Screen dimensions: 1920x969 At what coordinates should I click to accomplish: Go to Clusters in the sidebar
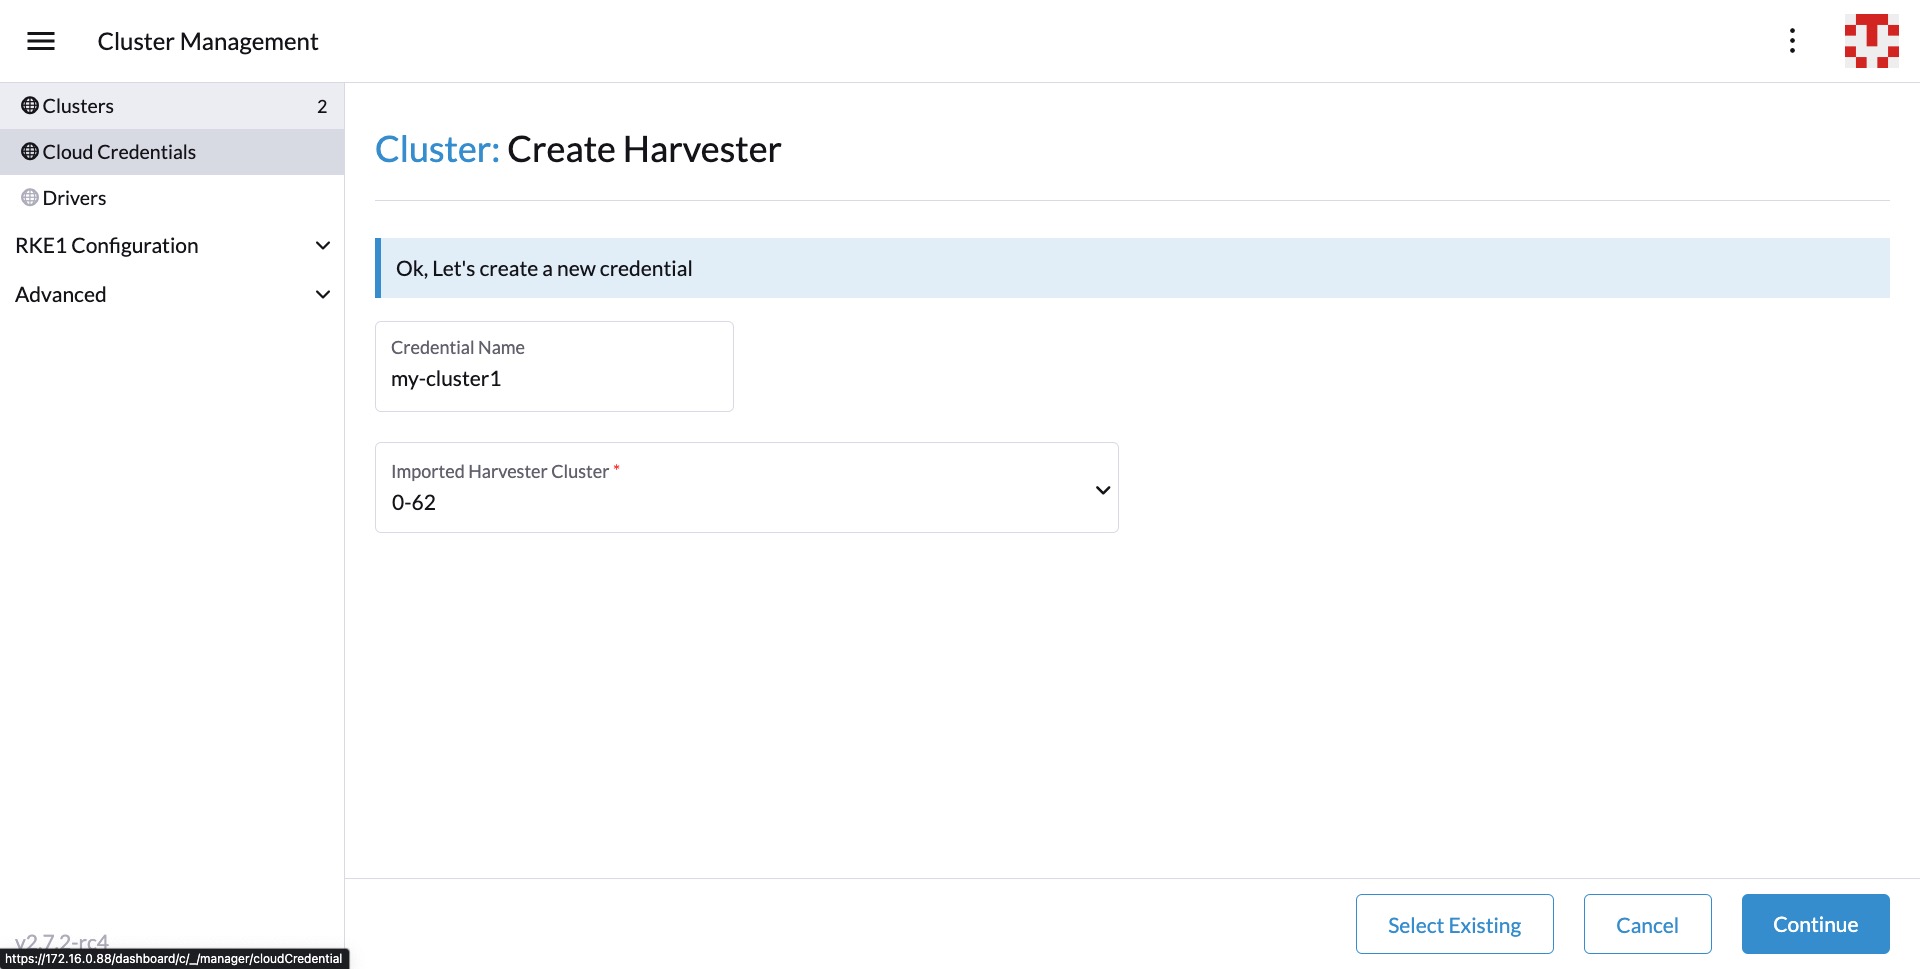pyautogui.click(x=172, y=106)
